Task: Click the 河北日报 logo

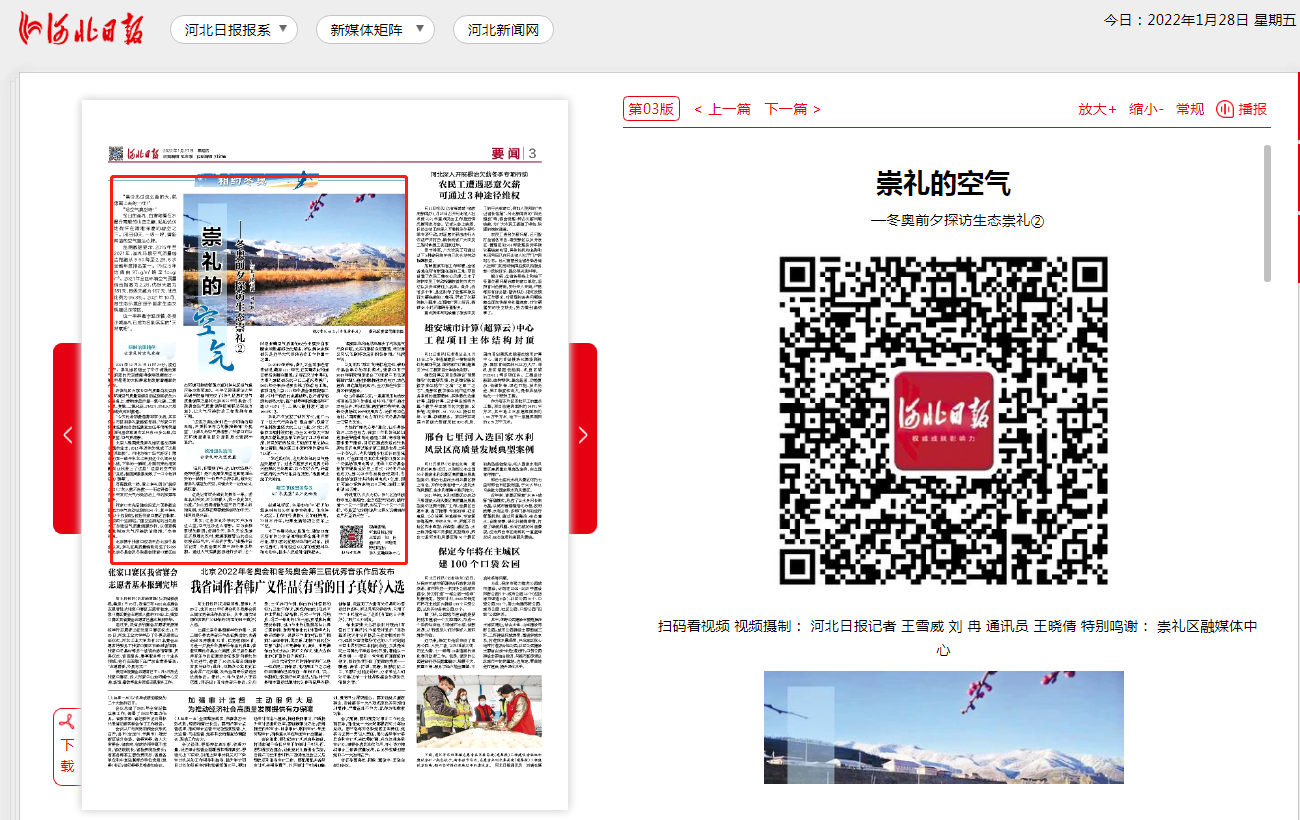Action: (79, 28)
